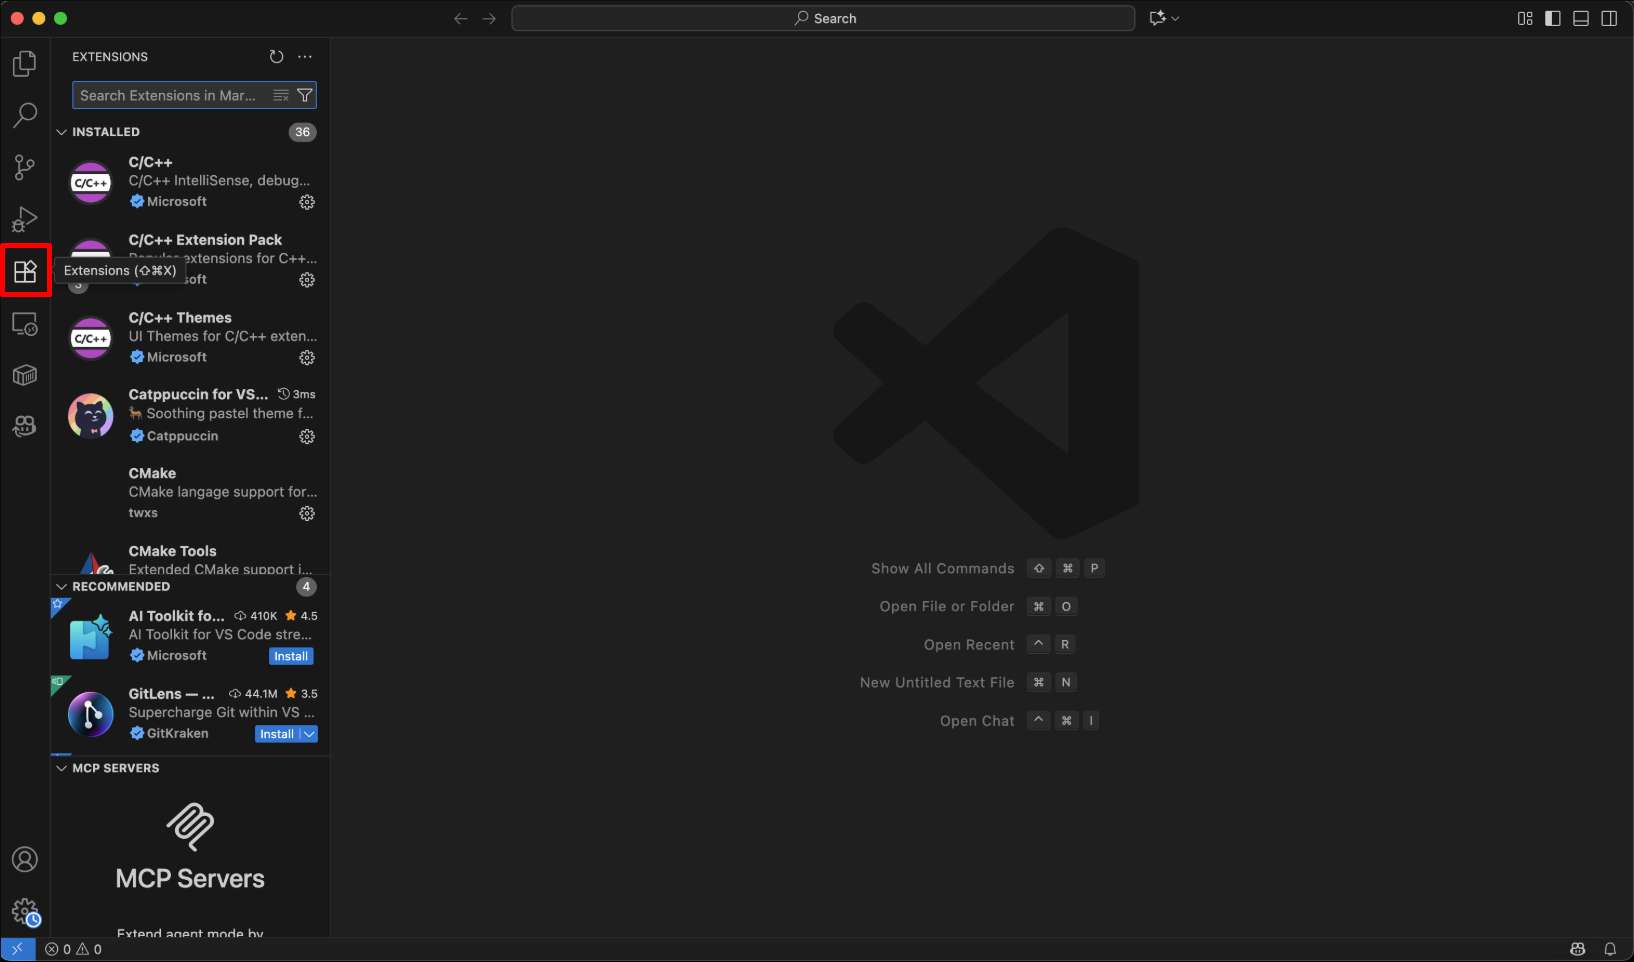Open the Search view in activity bar
This screenshot has height=962, width=1634.
[x=25, y=115]
